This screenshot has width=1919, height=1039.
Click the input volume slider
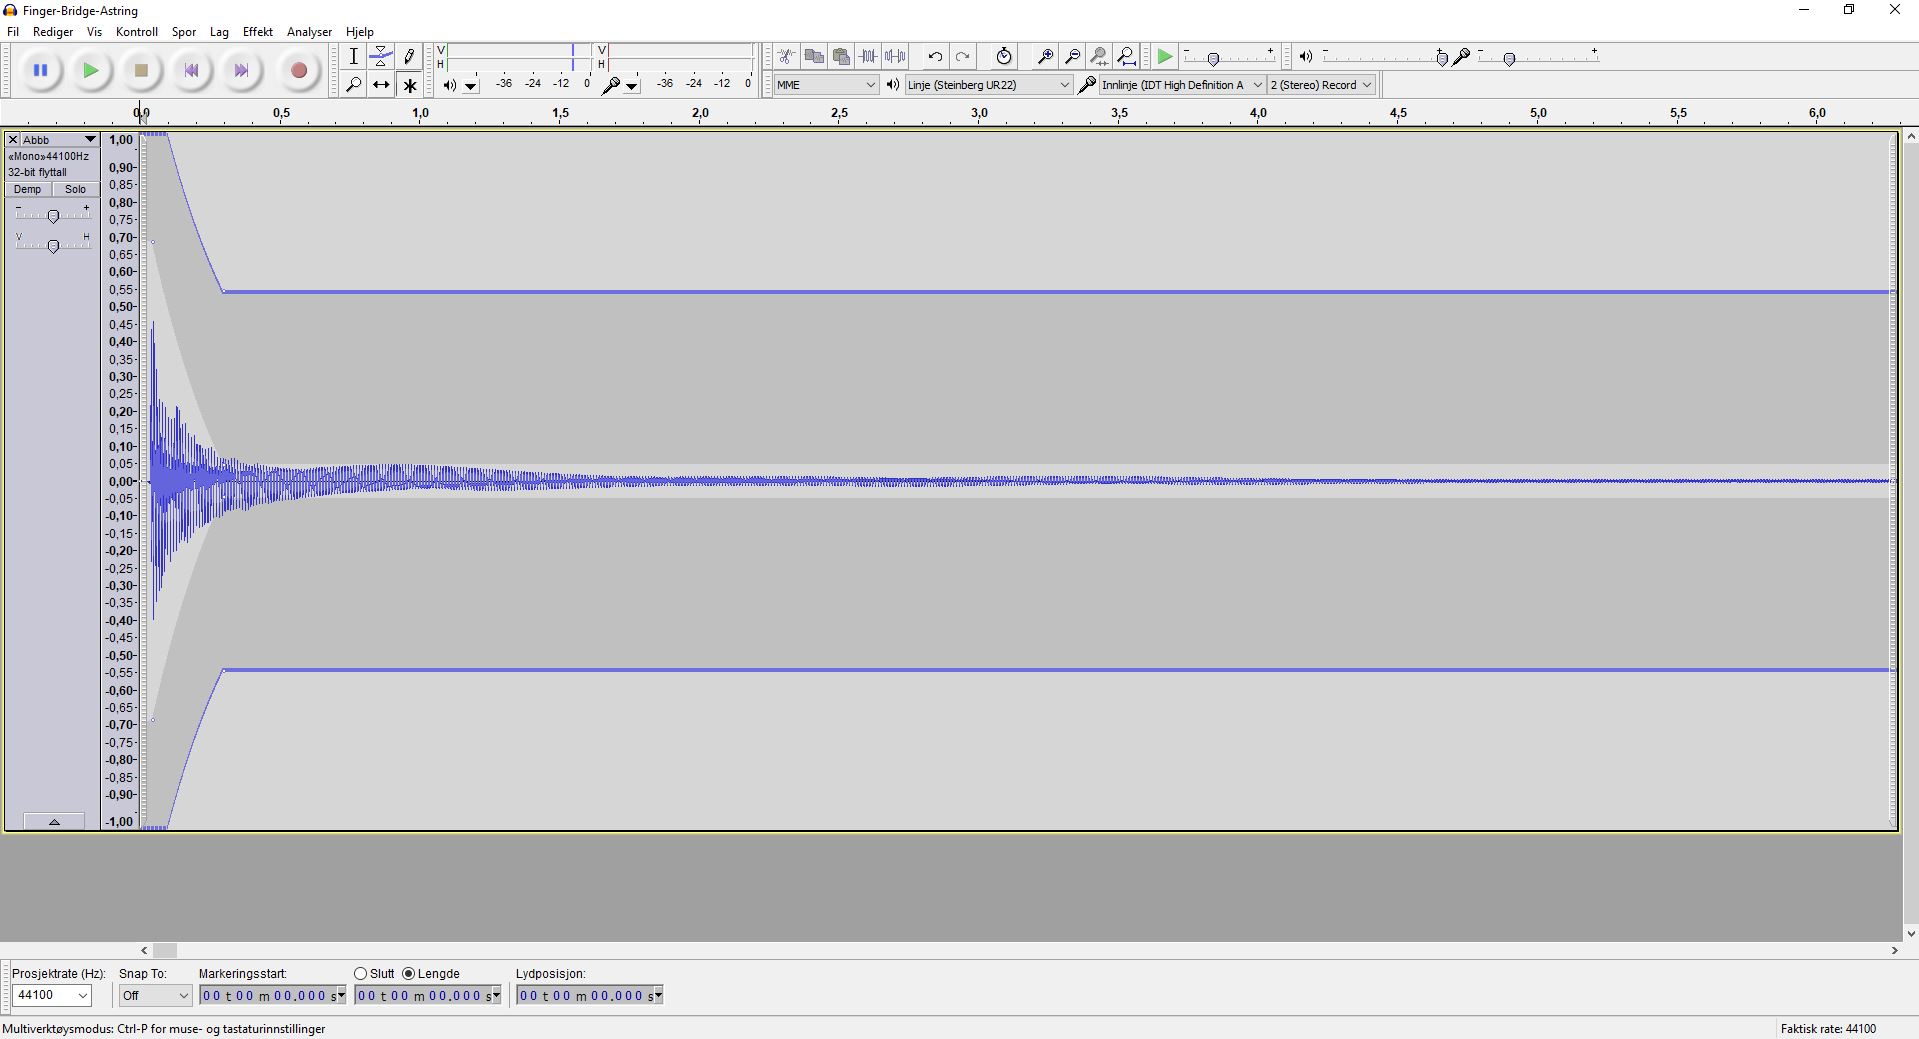pyautogui.click(x=1538, y=57)
